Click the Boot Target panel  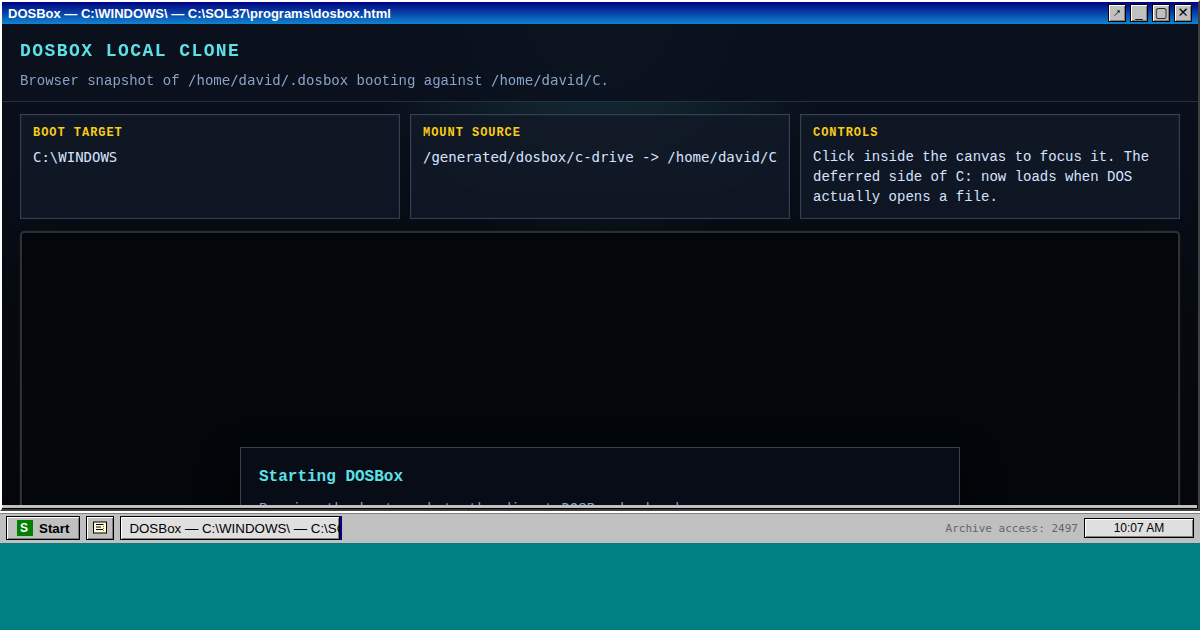pyautogui.click(x=210, y=190)
